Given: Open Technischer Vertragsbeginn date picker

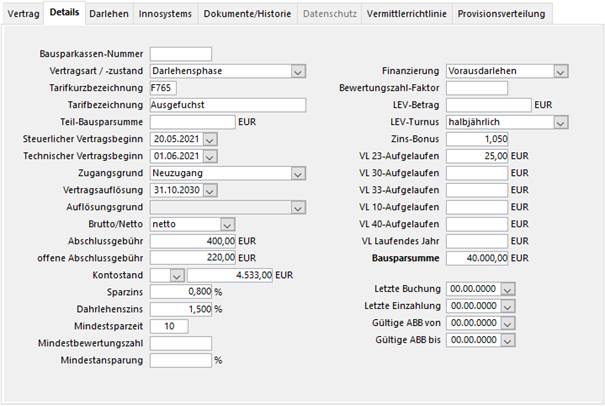Looking at the screenshot, I should click(x=209, y=156).
